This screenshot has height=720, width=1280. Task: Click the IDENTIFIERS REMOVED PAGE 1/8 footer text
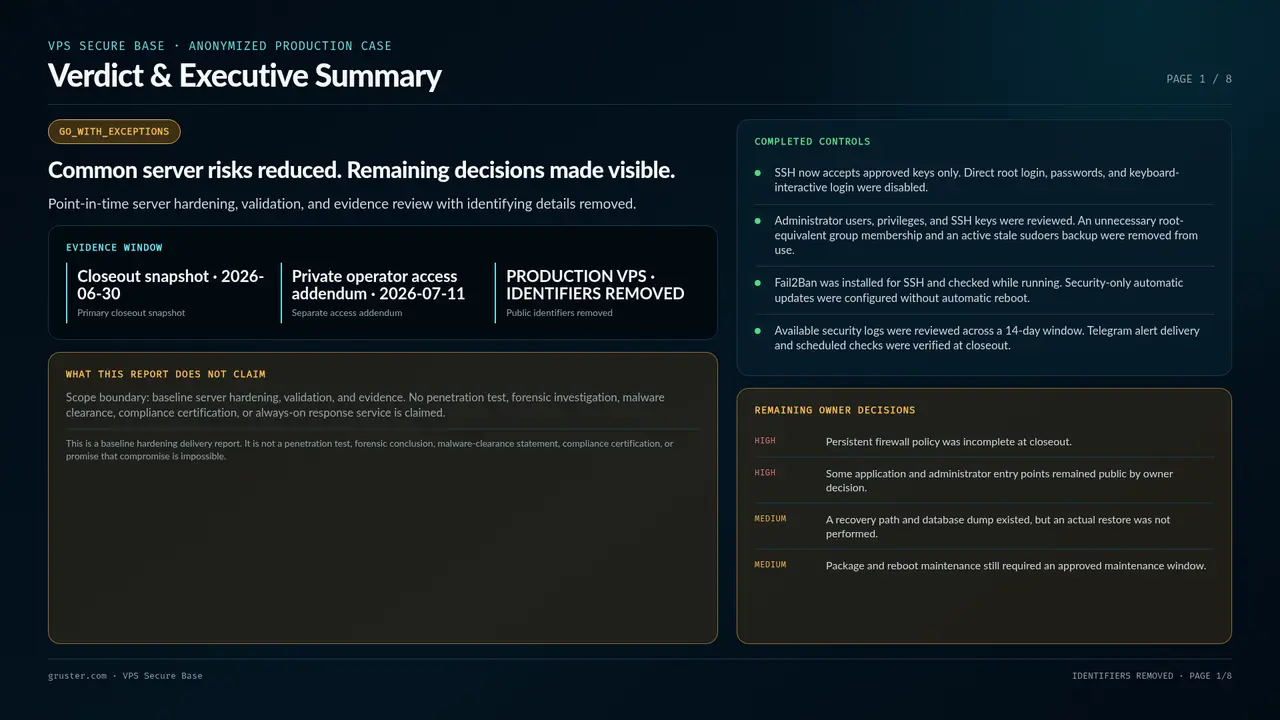click(x=1152, y=676)
